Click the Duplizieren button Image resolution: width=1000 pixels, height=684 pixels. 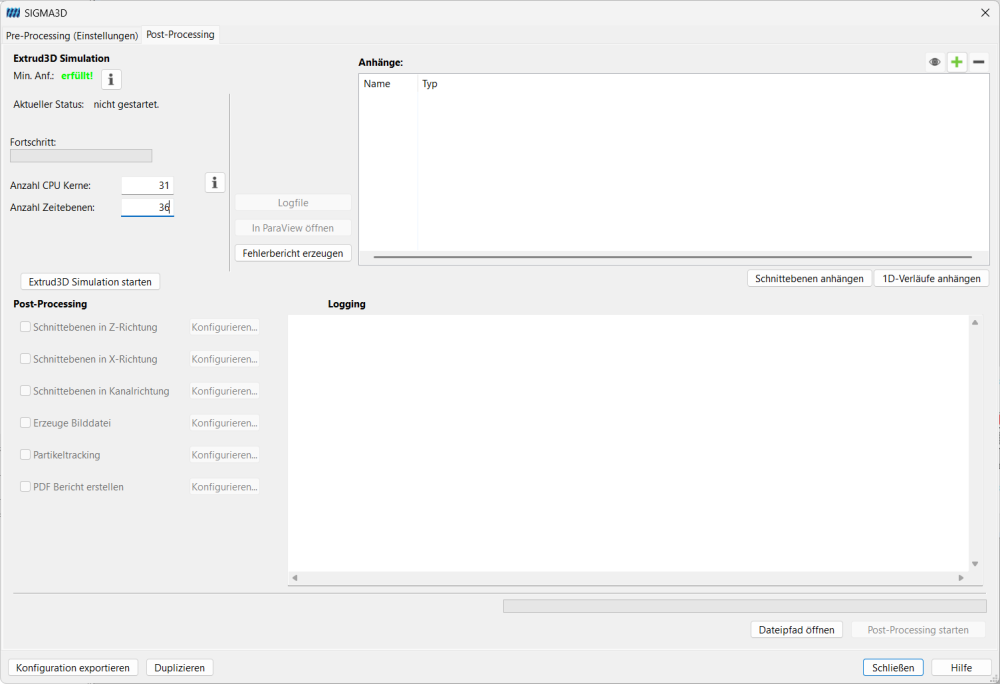coord(180,667)
